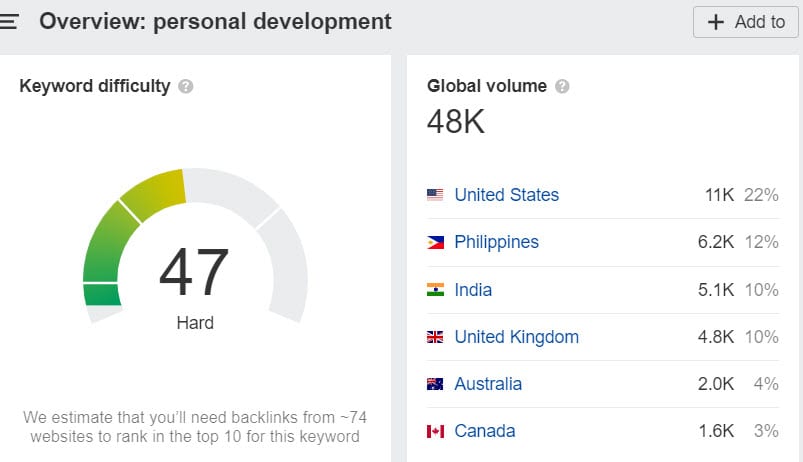The image size is (803, 462).
Task: Open the hamburger menu icon
Action: (x=9, y=21)
